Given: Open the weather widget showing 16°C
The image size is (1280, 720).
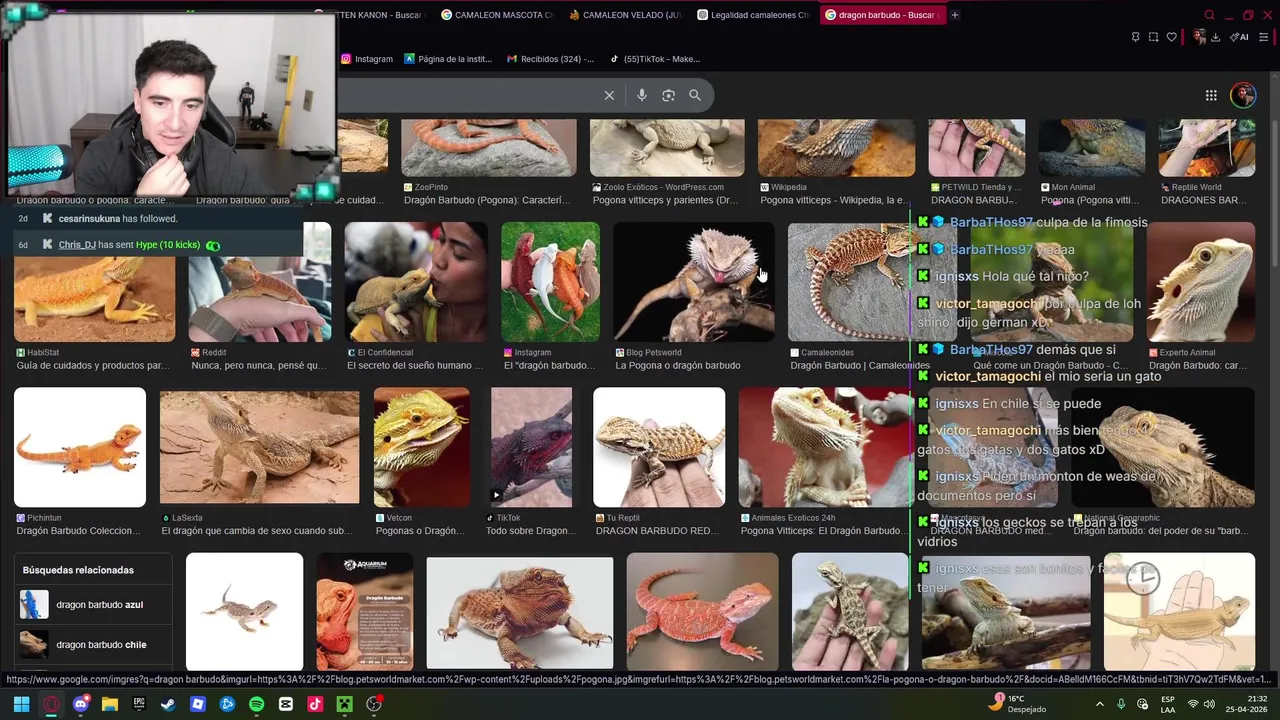Looking at the screenshot, I should pyautogui.click(x=1018, y=704).
